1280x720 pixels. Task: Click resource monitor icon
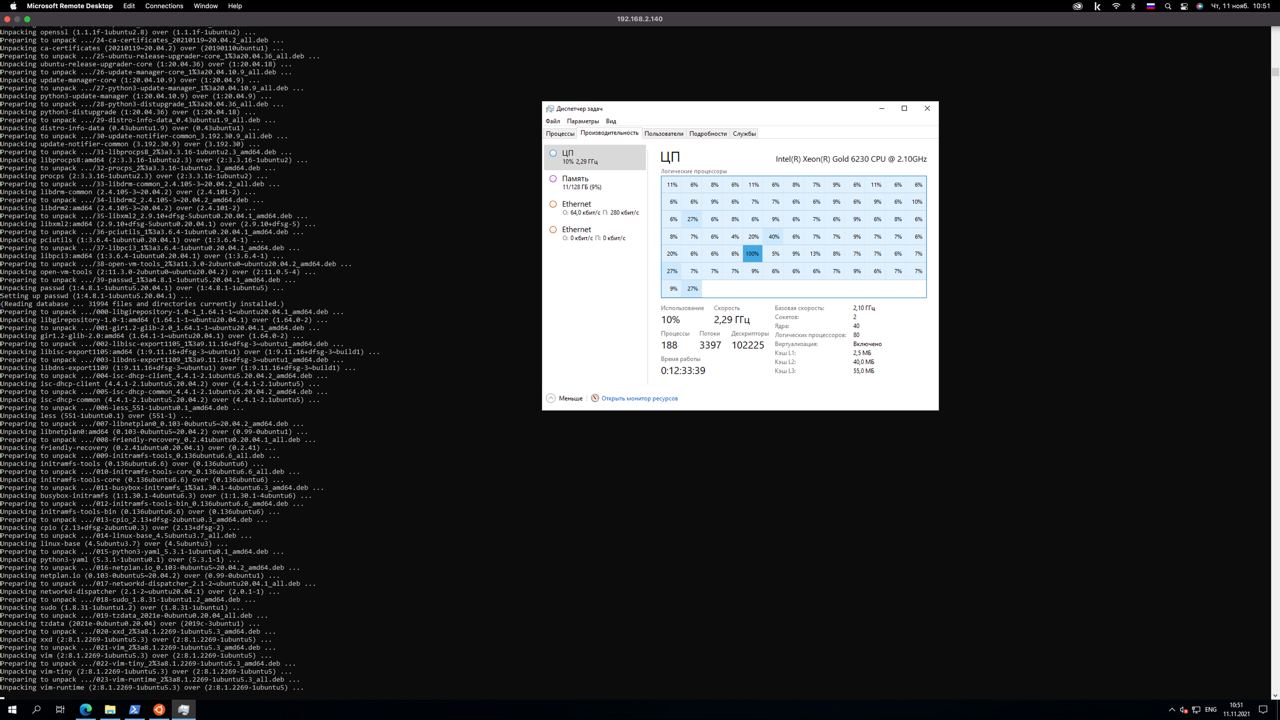pos(595,398)
